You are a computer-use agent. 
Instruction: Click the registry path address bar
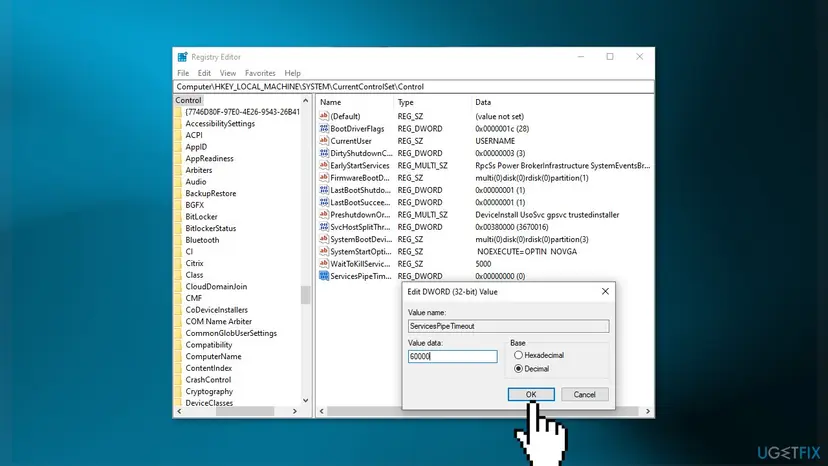413,87
